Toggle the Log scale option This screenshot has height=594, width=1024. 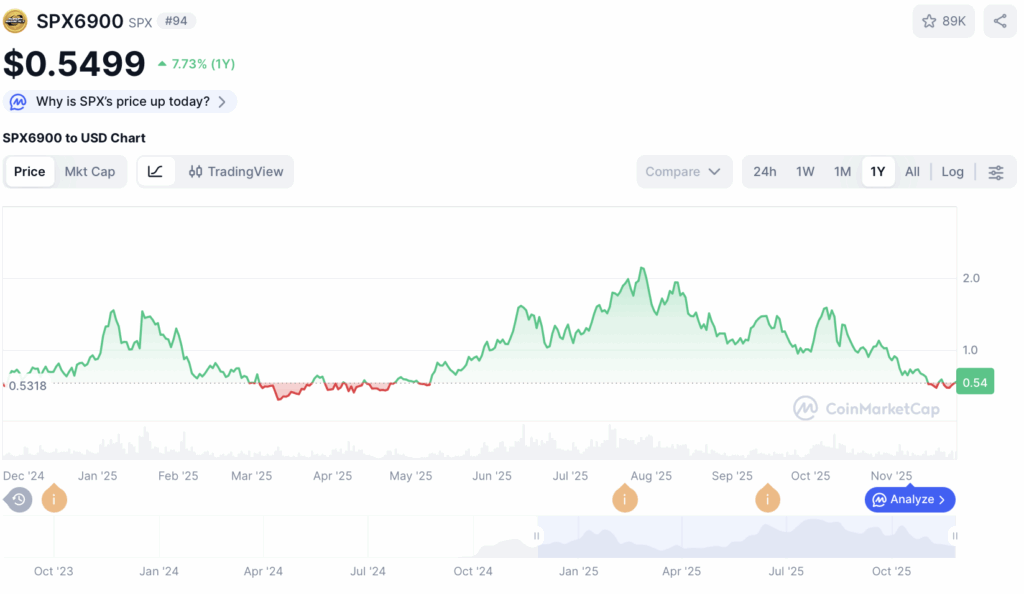tap(952, 172)
